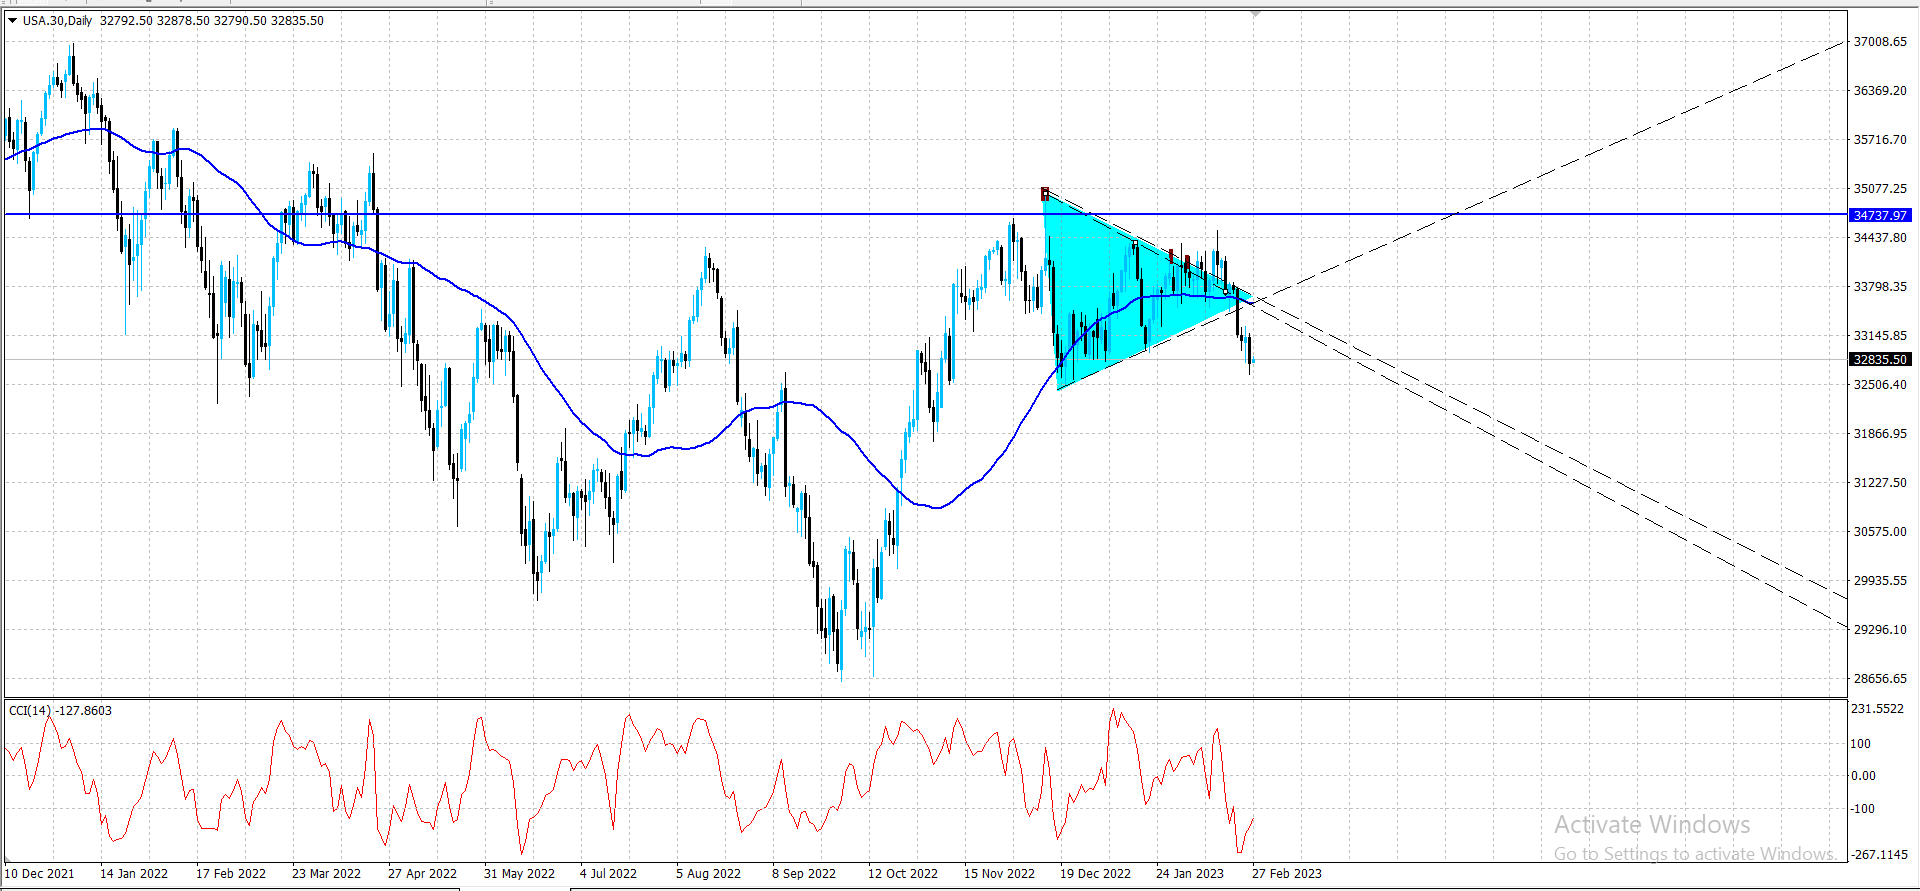This screenshot has height=891, width=1920.
Task: Click the 8 Sep 2022 date label
Action: pos(804,874)
